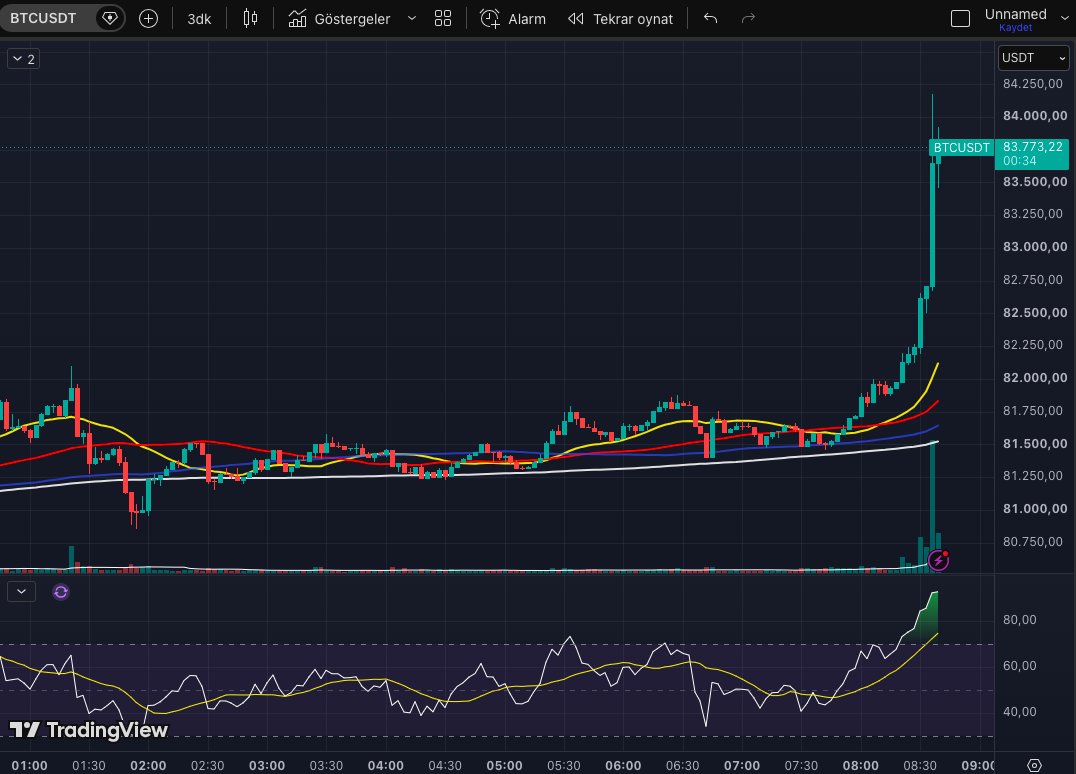Image resolution: width=1076 pixels, height=774 pixels.
Task: Open the indicator templates grid icon
Action: pyautogui.click(x=443, y=19)
